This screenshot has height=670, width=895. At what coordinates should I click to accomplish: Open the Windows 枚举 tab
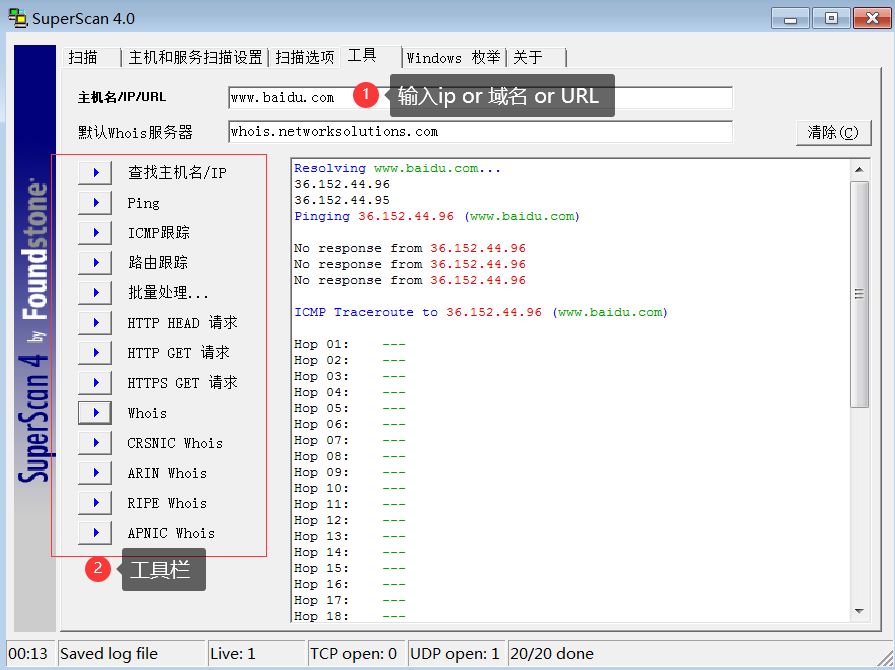[454, 58]
